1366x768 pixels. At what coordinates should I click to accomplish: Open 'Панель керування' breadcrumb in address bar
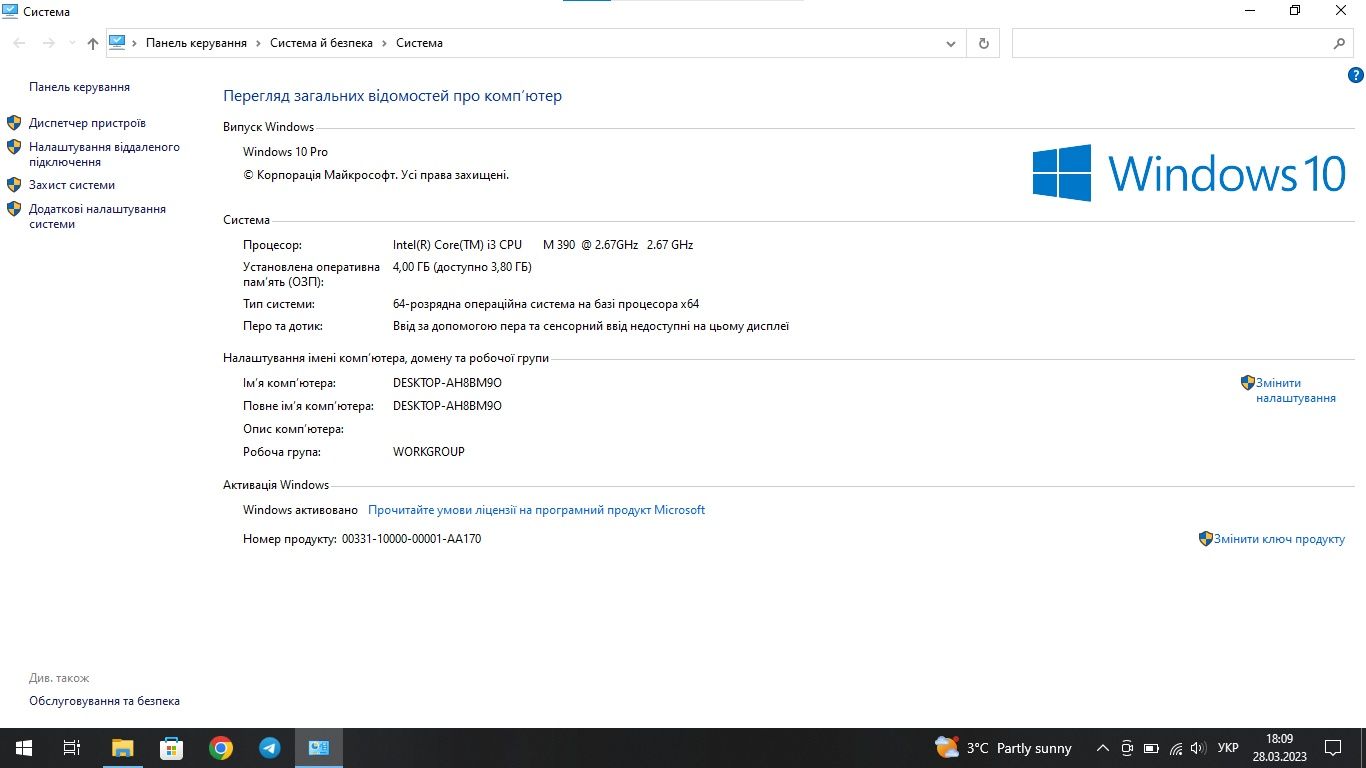point(196,43)
